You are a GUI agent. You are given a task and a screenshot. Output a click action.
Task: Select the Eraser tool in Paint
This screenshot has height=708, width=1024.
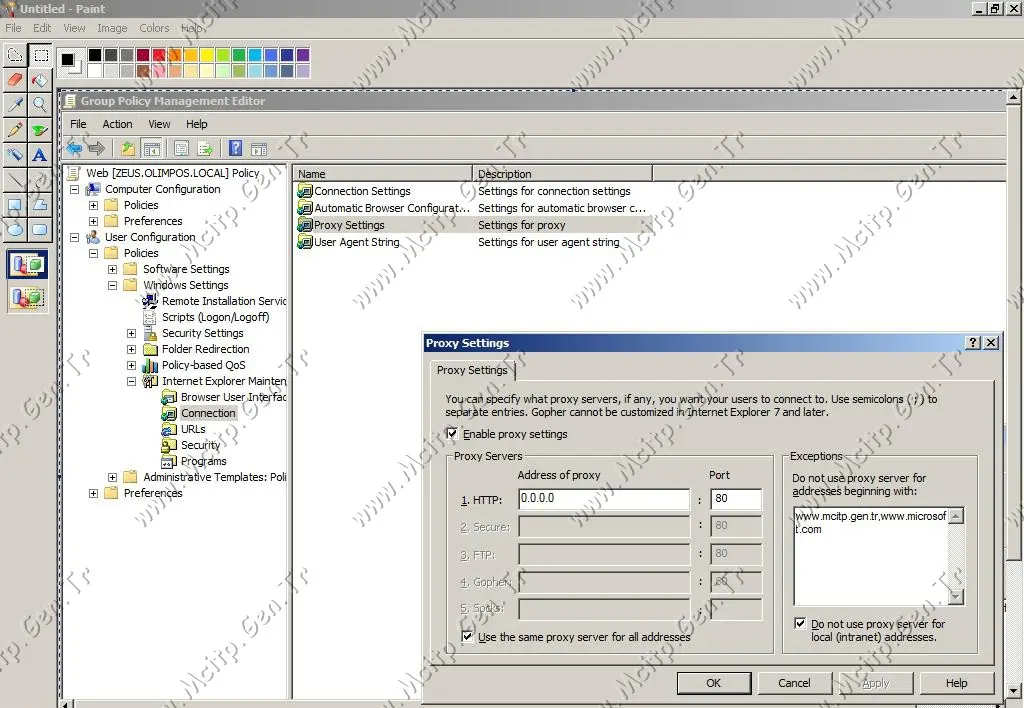tap(15, 80)
